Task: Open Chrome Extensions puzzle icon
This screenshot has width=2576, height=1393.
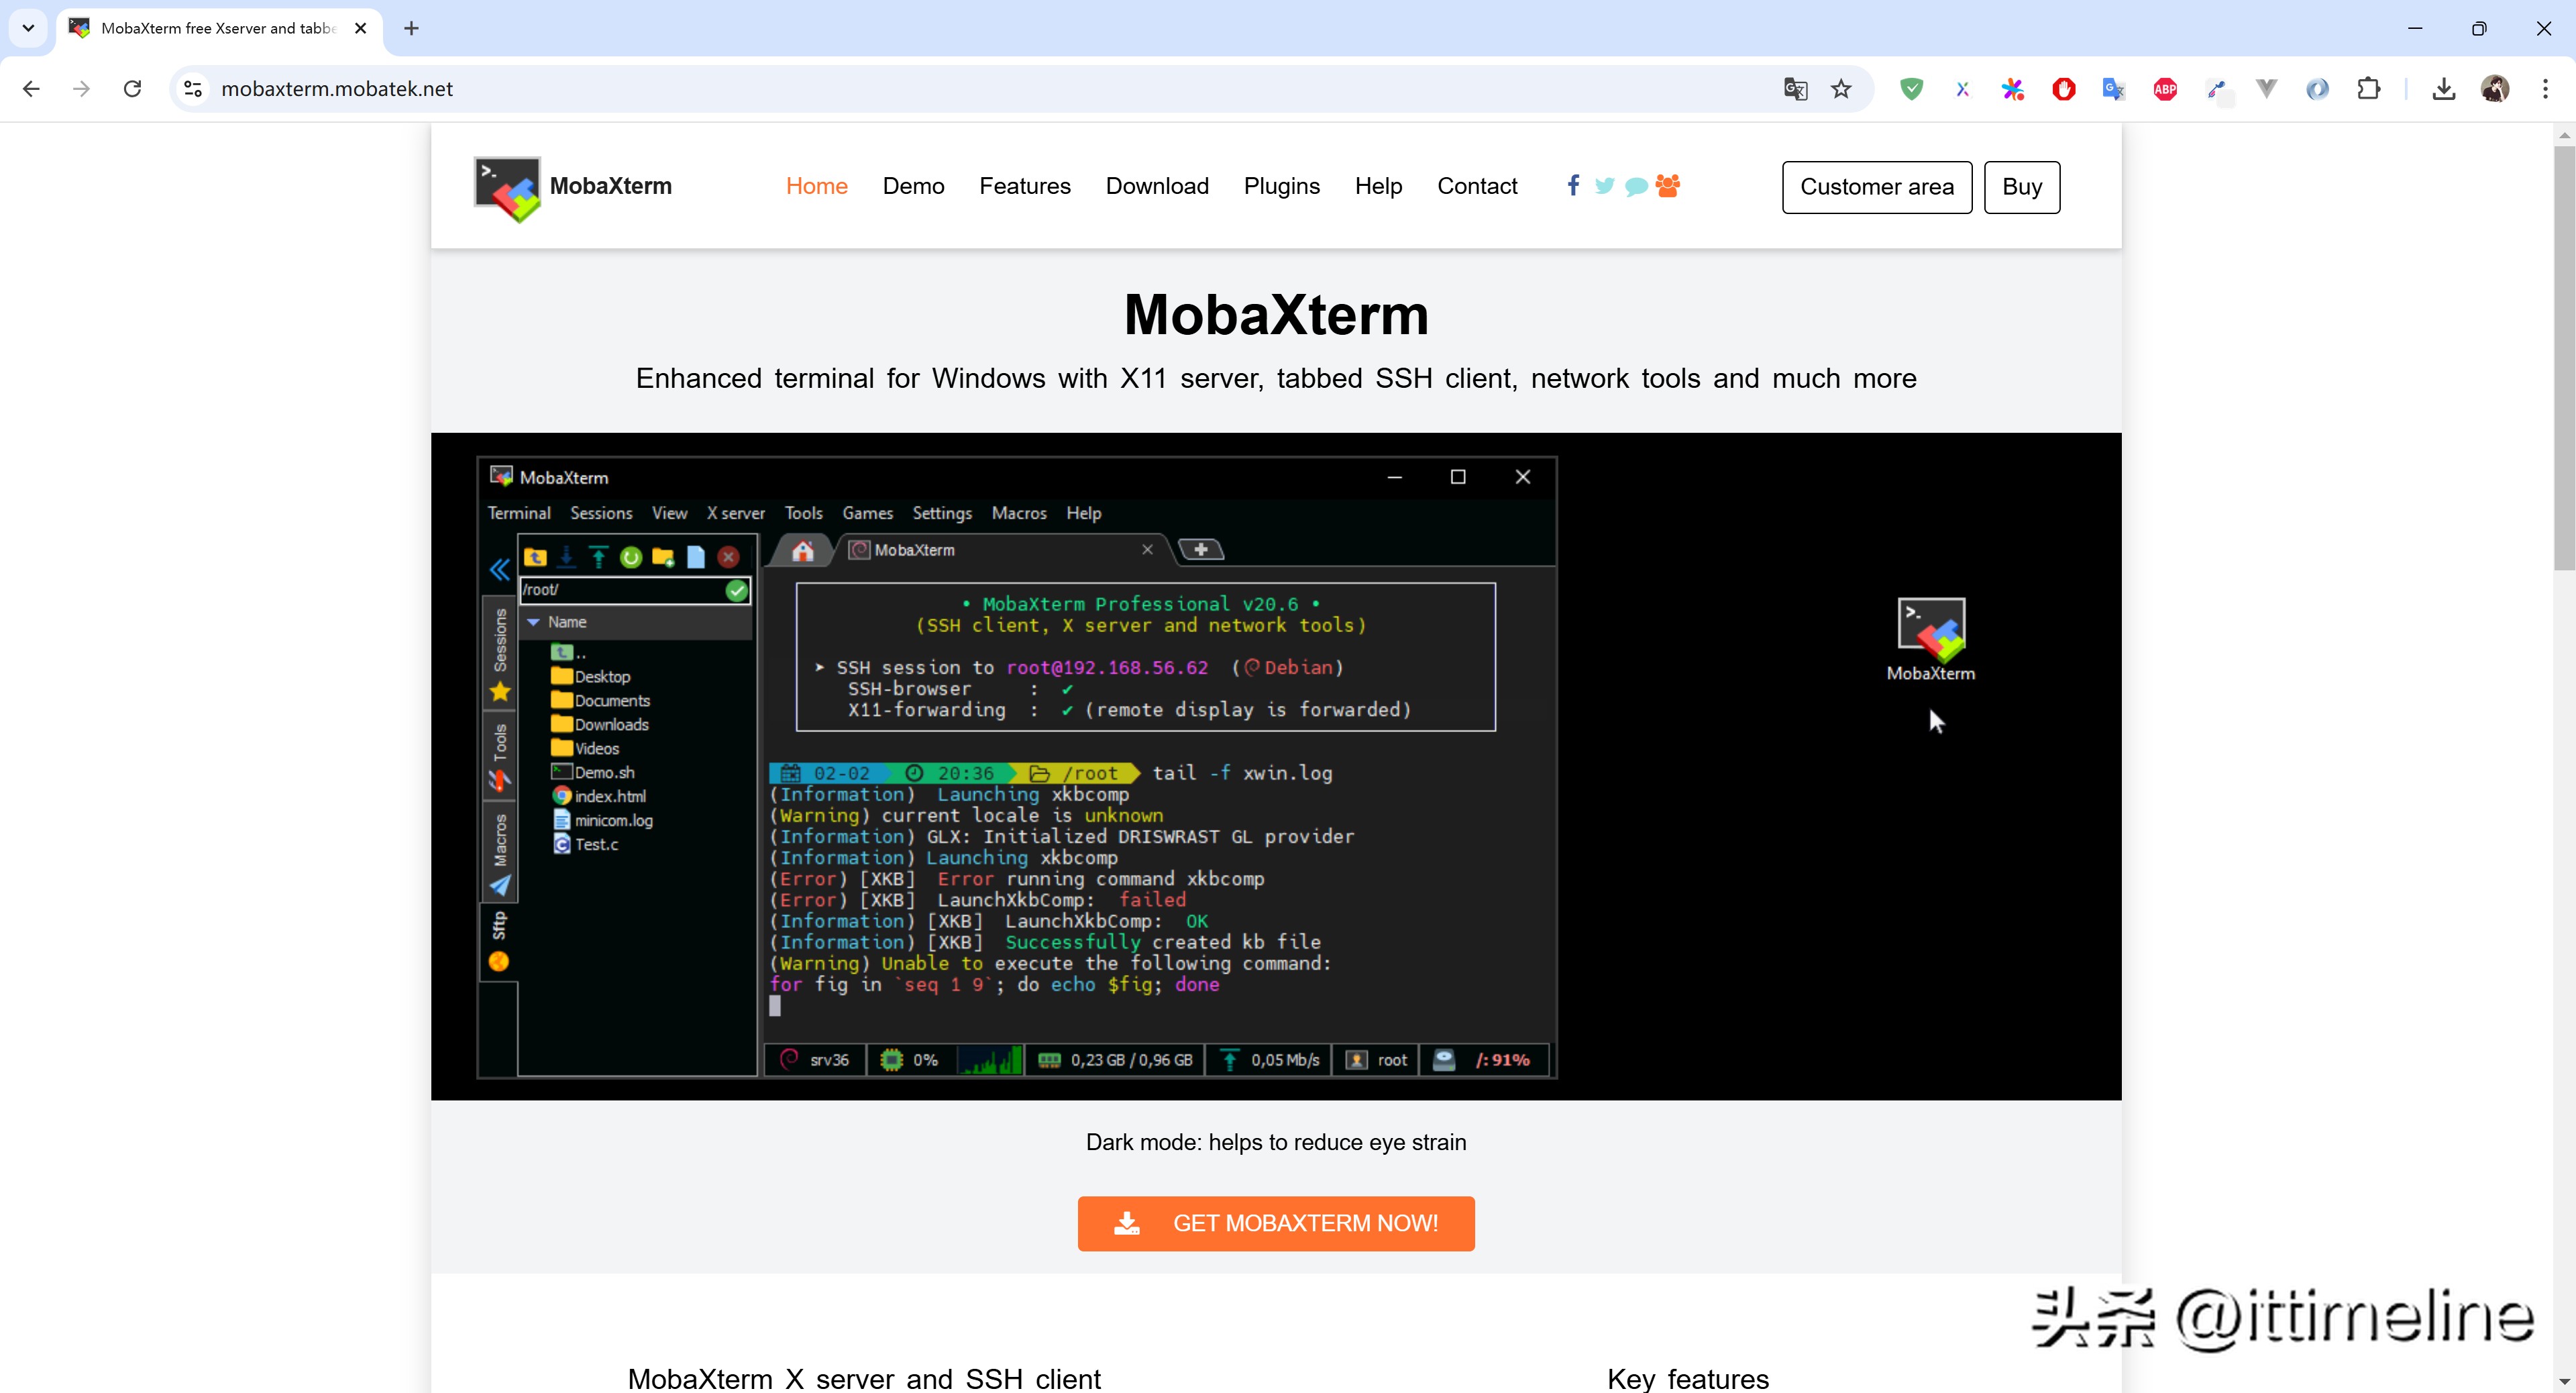Action: click(x=2368, y=89)
